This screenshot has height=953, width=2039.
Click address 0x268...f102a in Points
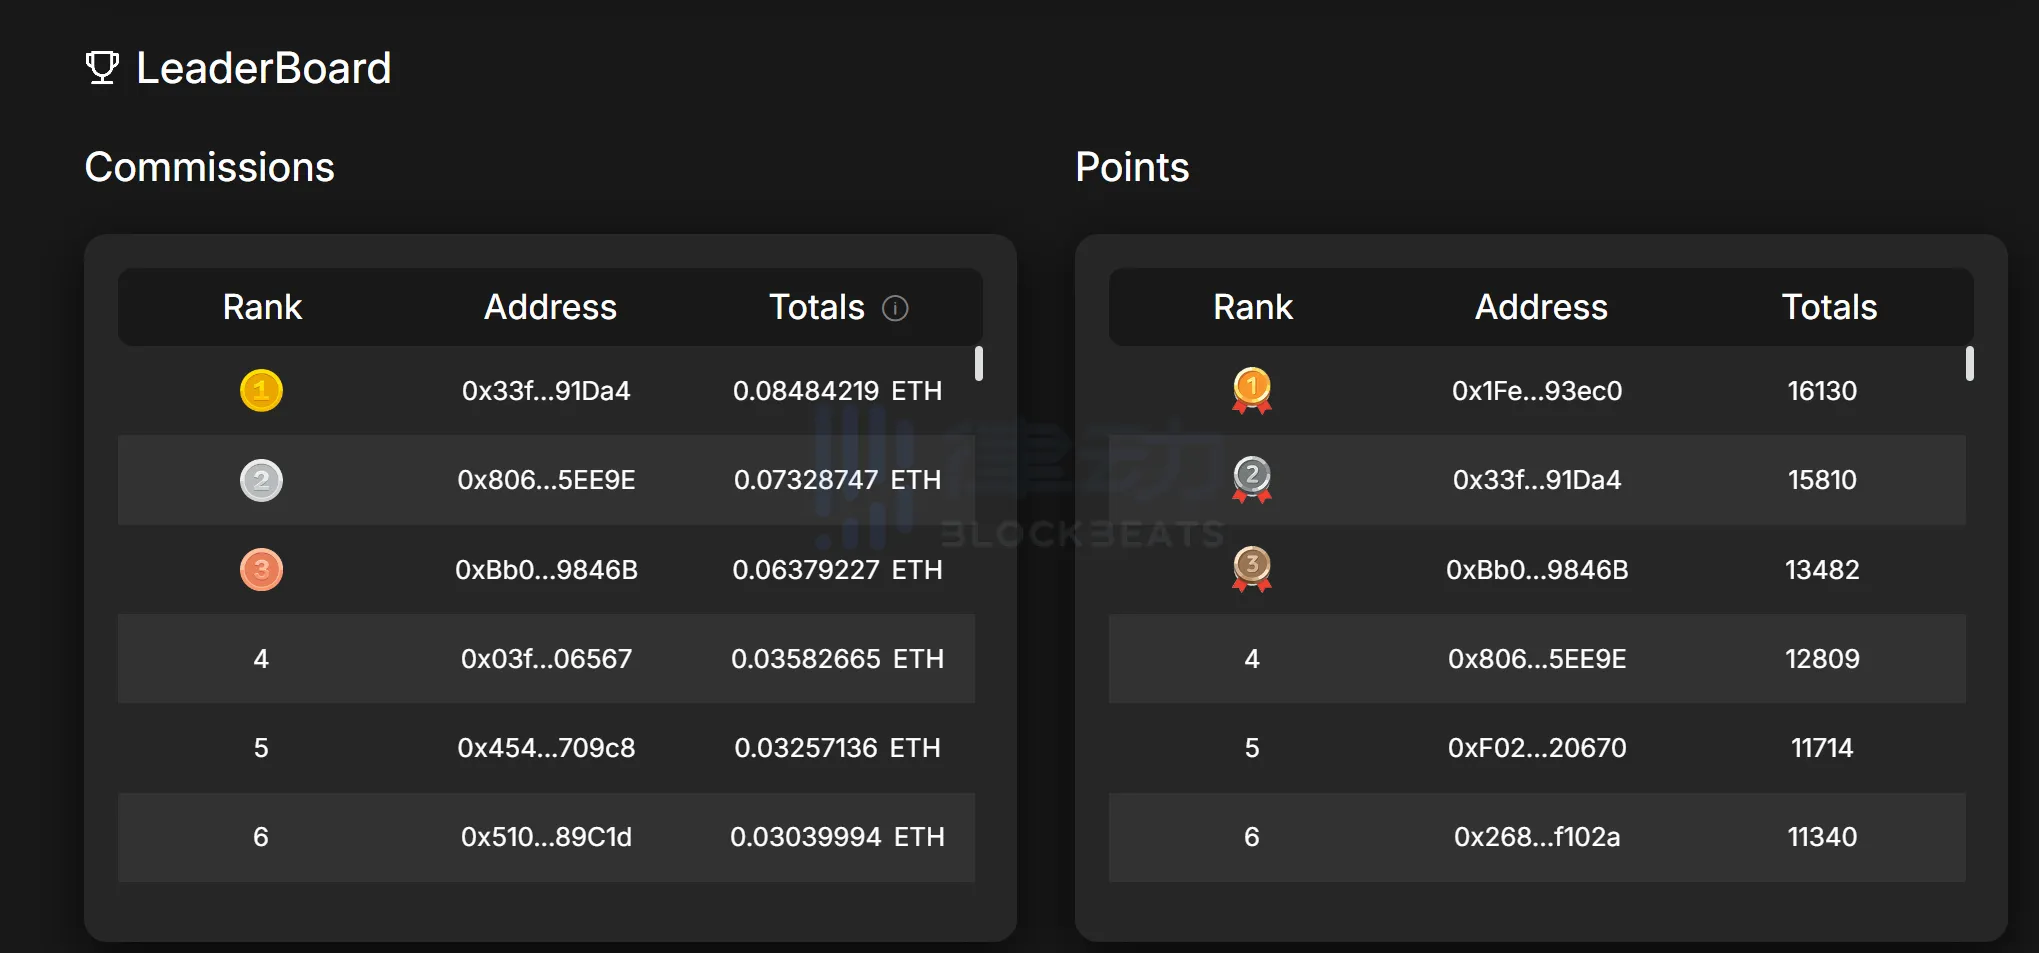(1537, 837)
